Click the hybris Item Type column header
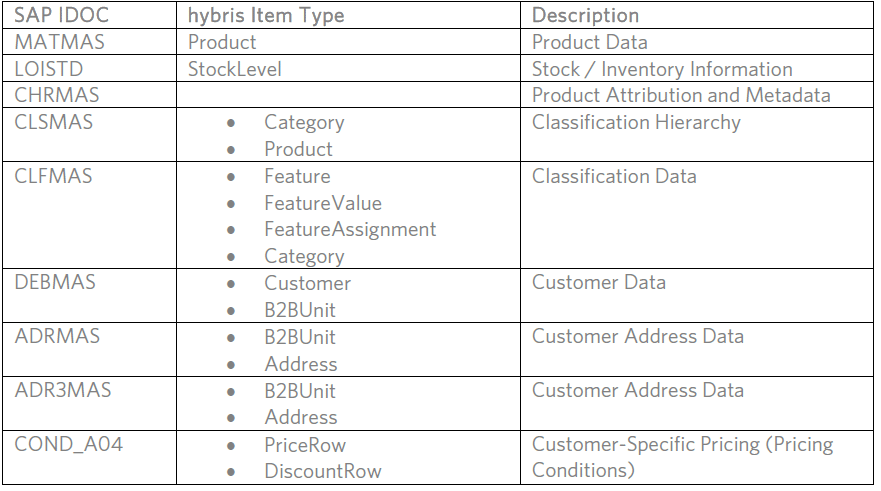 pos(266,16)
